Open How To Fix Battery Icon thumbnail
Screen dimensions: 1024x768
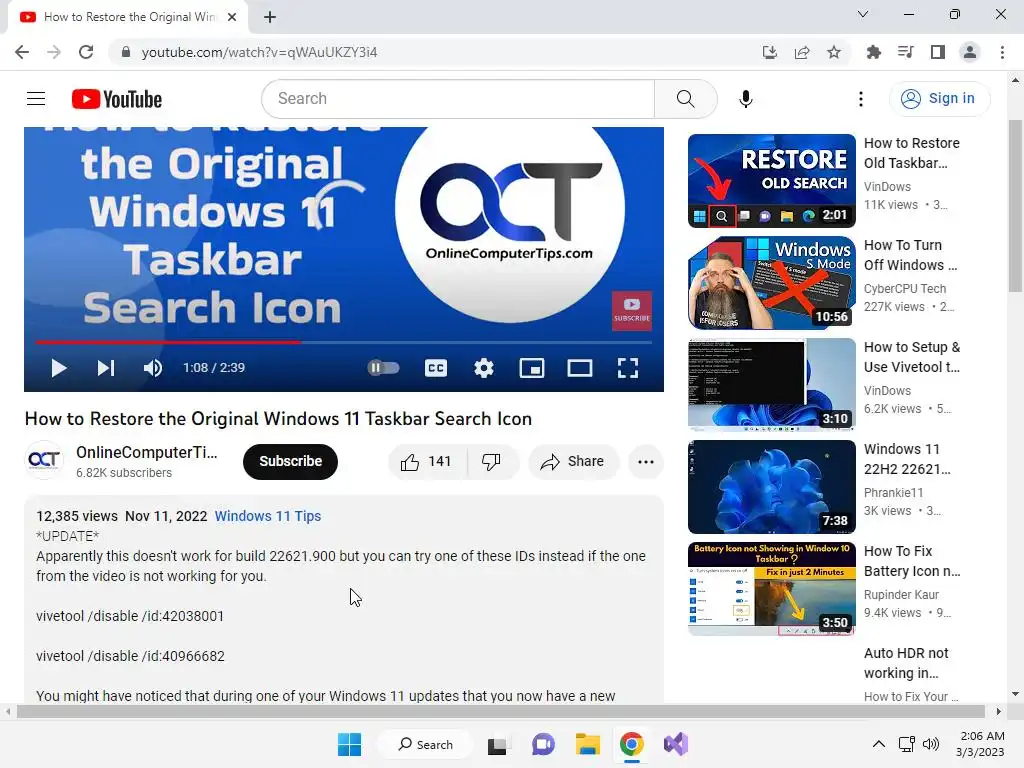click(771, 588)
